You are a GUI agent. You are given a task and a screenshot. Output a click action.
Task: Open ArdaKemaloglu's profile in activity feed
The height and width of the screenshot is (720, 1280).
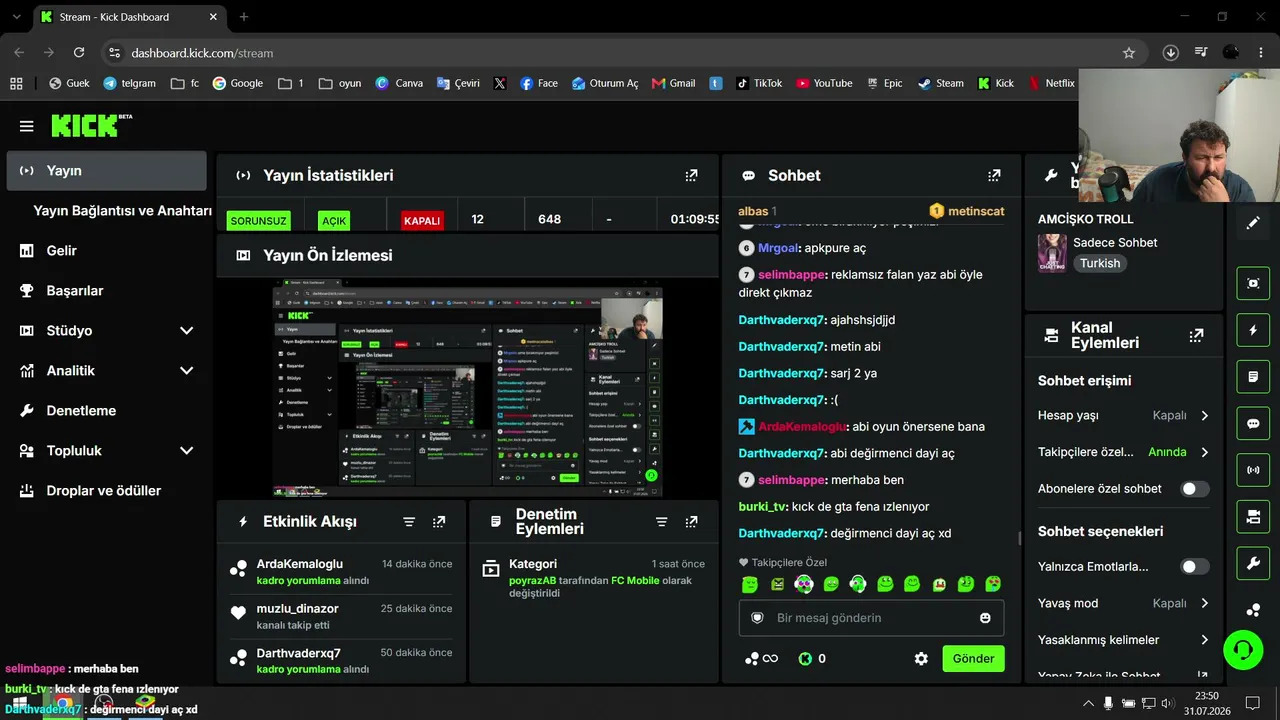[299, 564]
